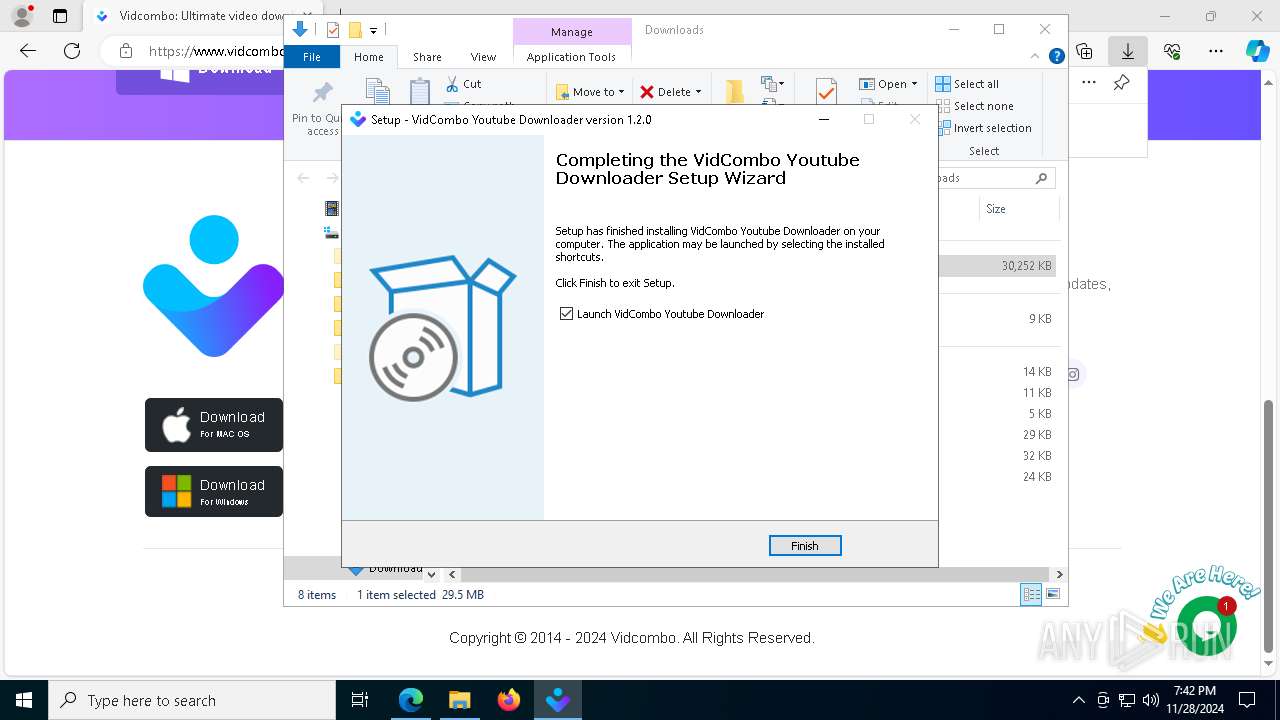
Task: Click the taskbar search box
Action: pyautogui.click(x=192, y=700)
